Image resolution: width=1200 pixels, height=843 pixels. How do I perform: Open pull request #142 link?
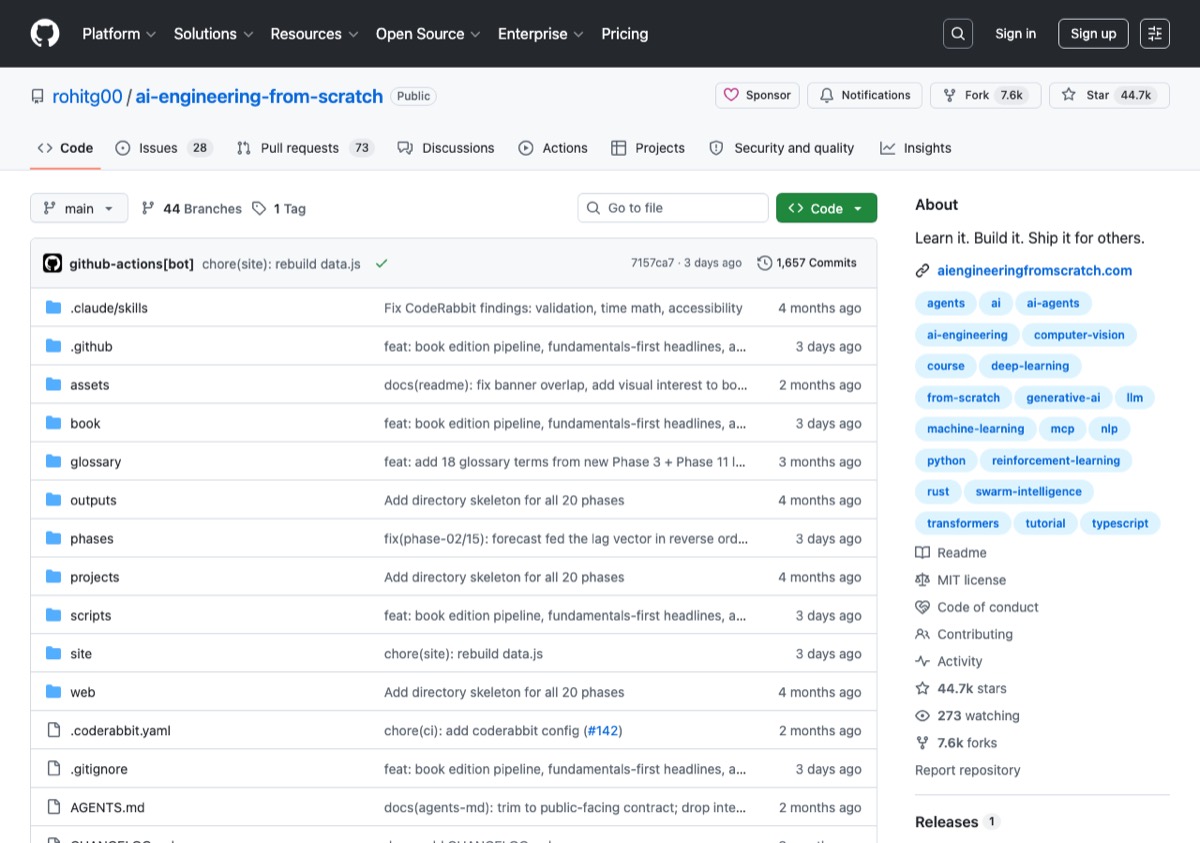coord(602,731)
